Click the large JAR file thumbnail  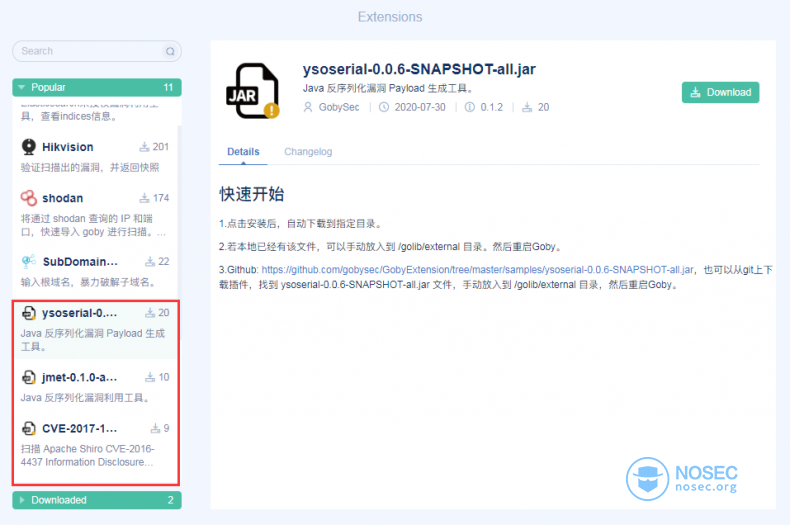pyautogui.click(x=252, y=91)
